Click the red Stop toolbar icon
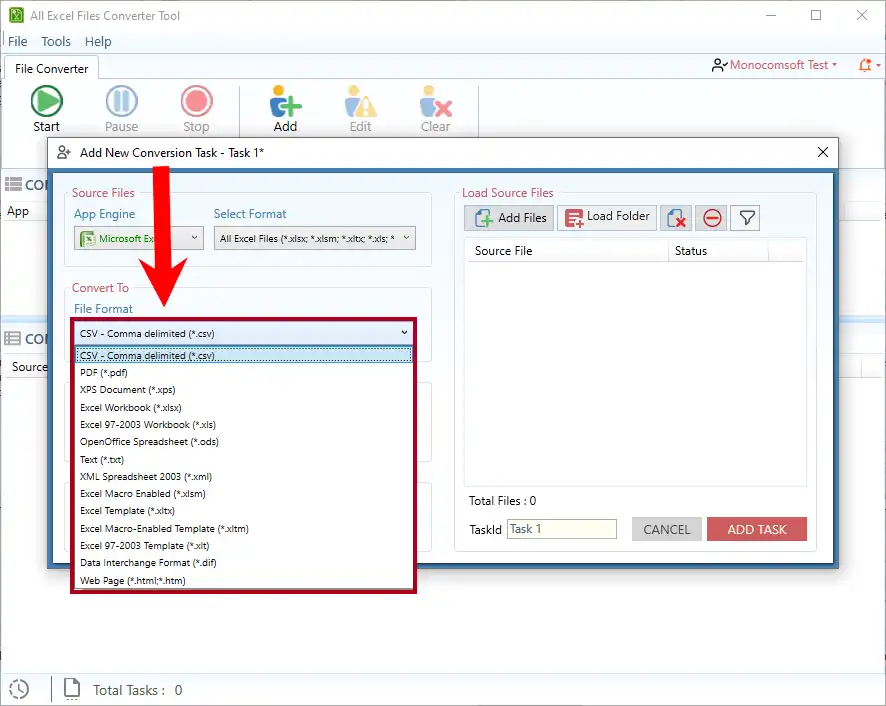886x706 pixels. [x=197, y=101]
